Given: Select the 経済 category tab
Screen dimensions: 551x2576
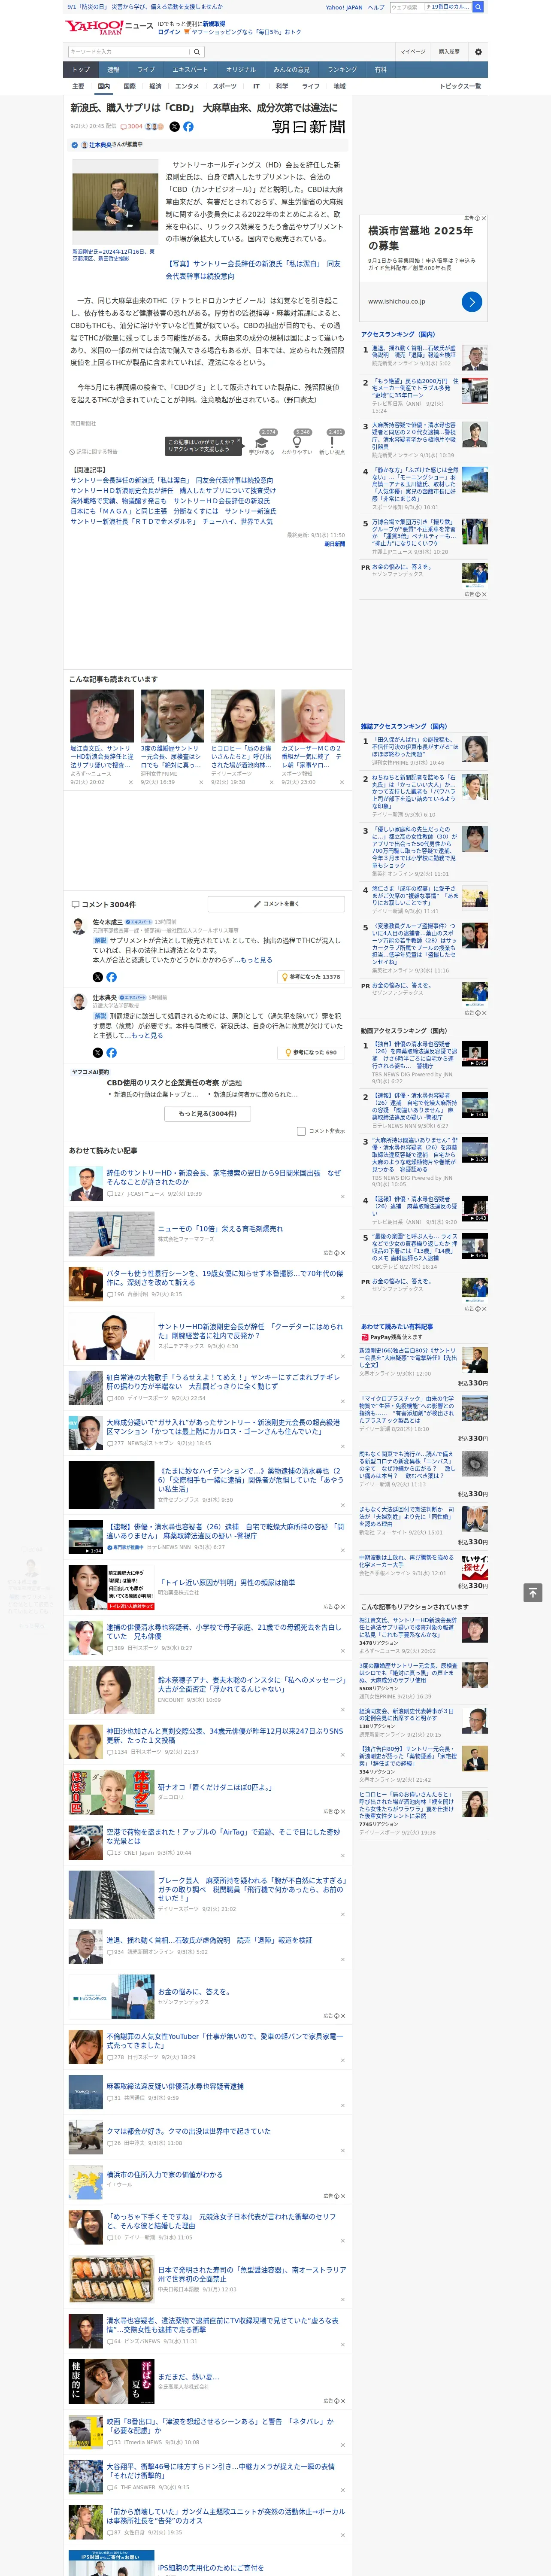Looking at the screenshot, I should coord(155,86).
